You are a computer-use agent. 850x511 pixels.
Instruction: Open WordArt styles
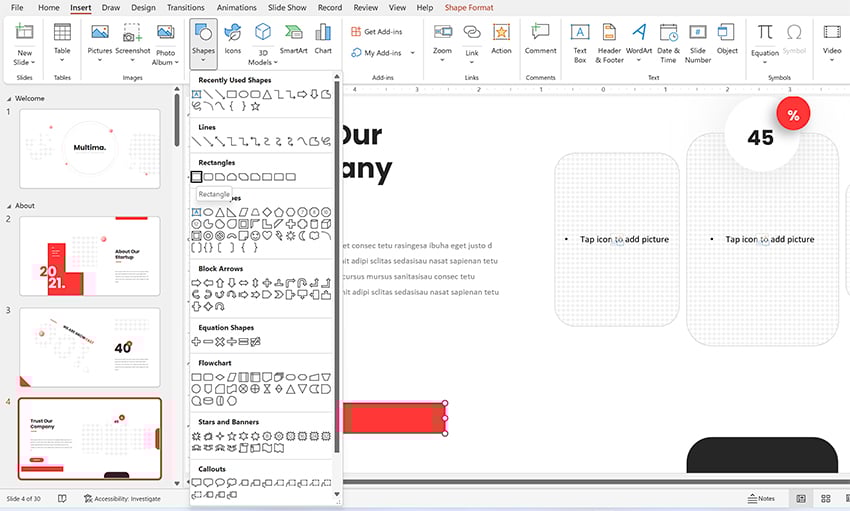(x=638, y=39)
